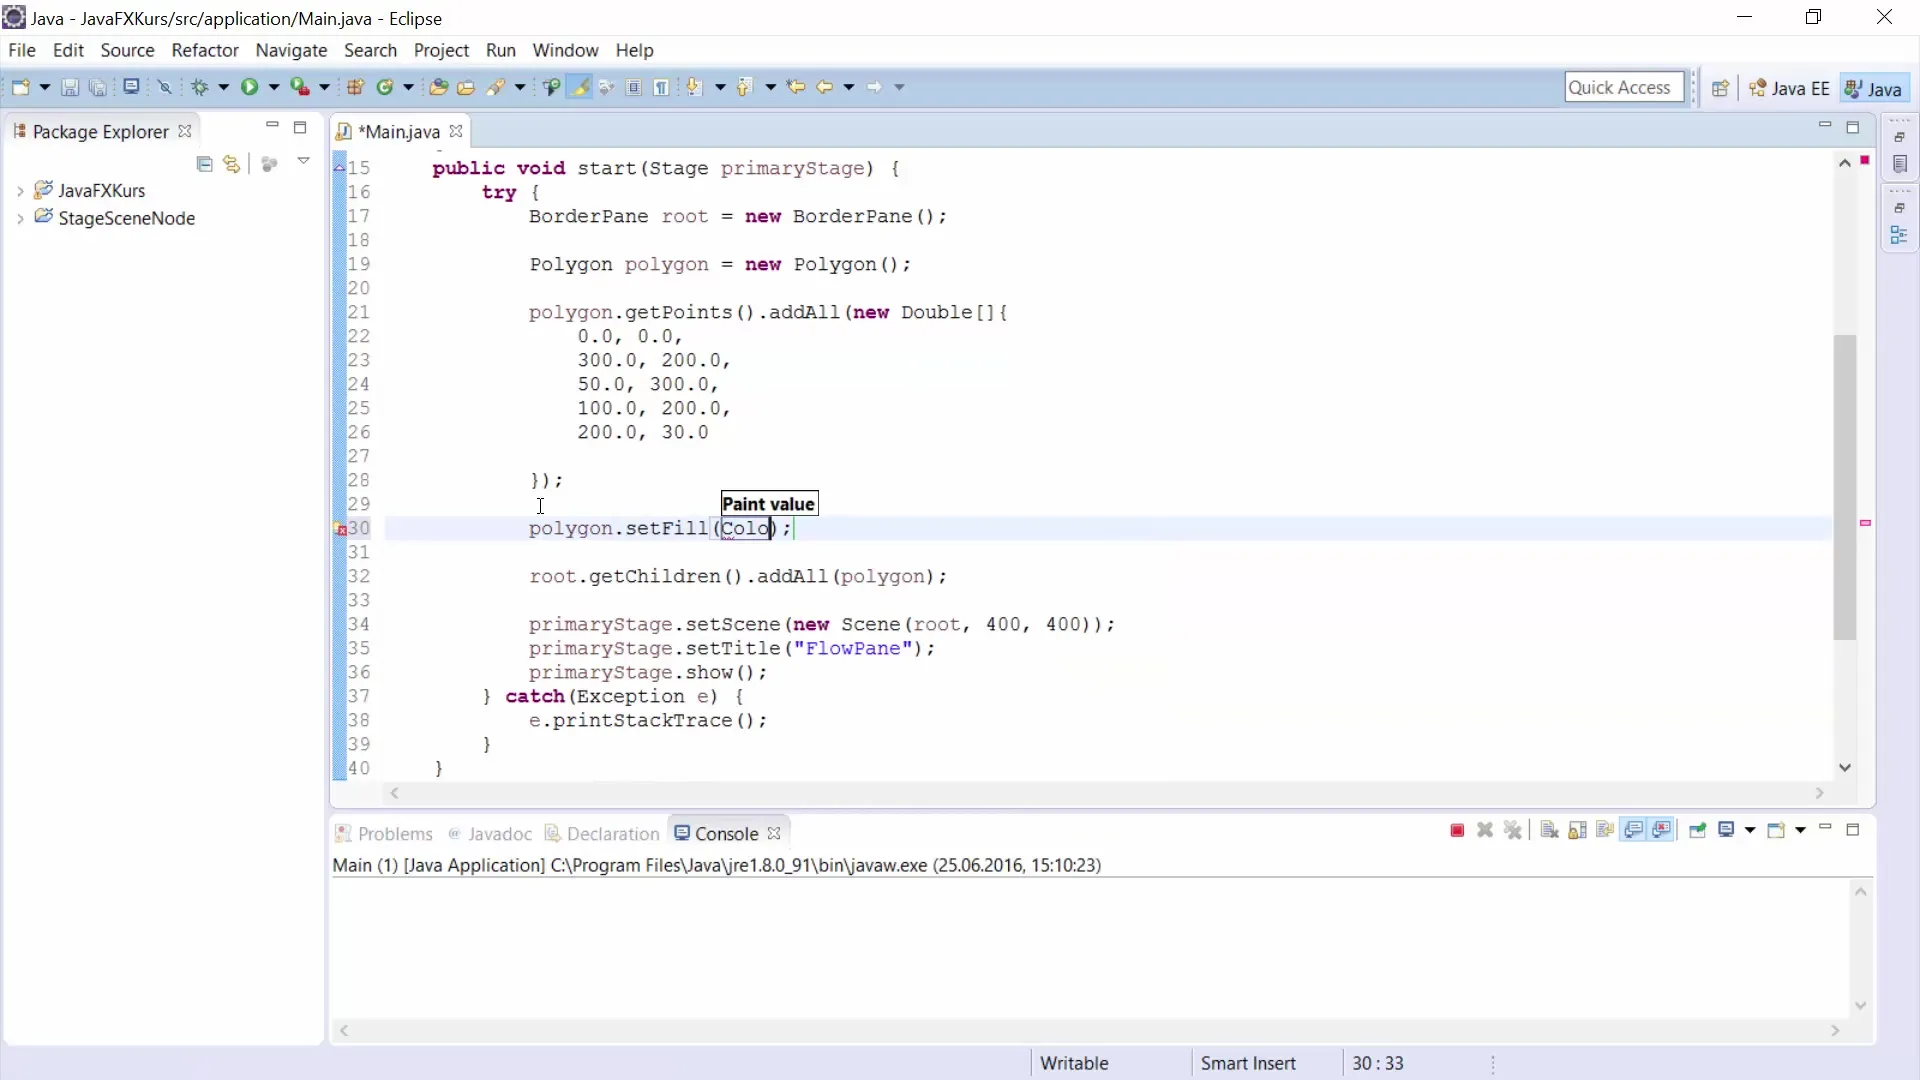Pin the Console with the pin icon
The height and width of the screenshot is (1080, 1920).
(x=1697, y=830)
